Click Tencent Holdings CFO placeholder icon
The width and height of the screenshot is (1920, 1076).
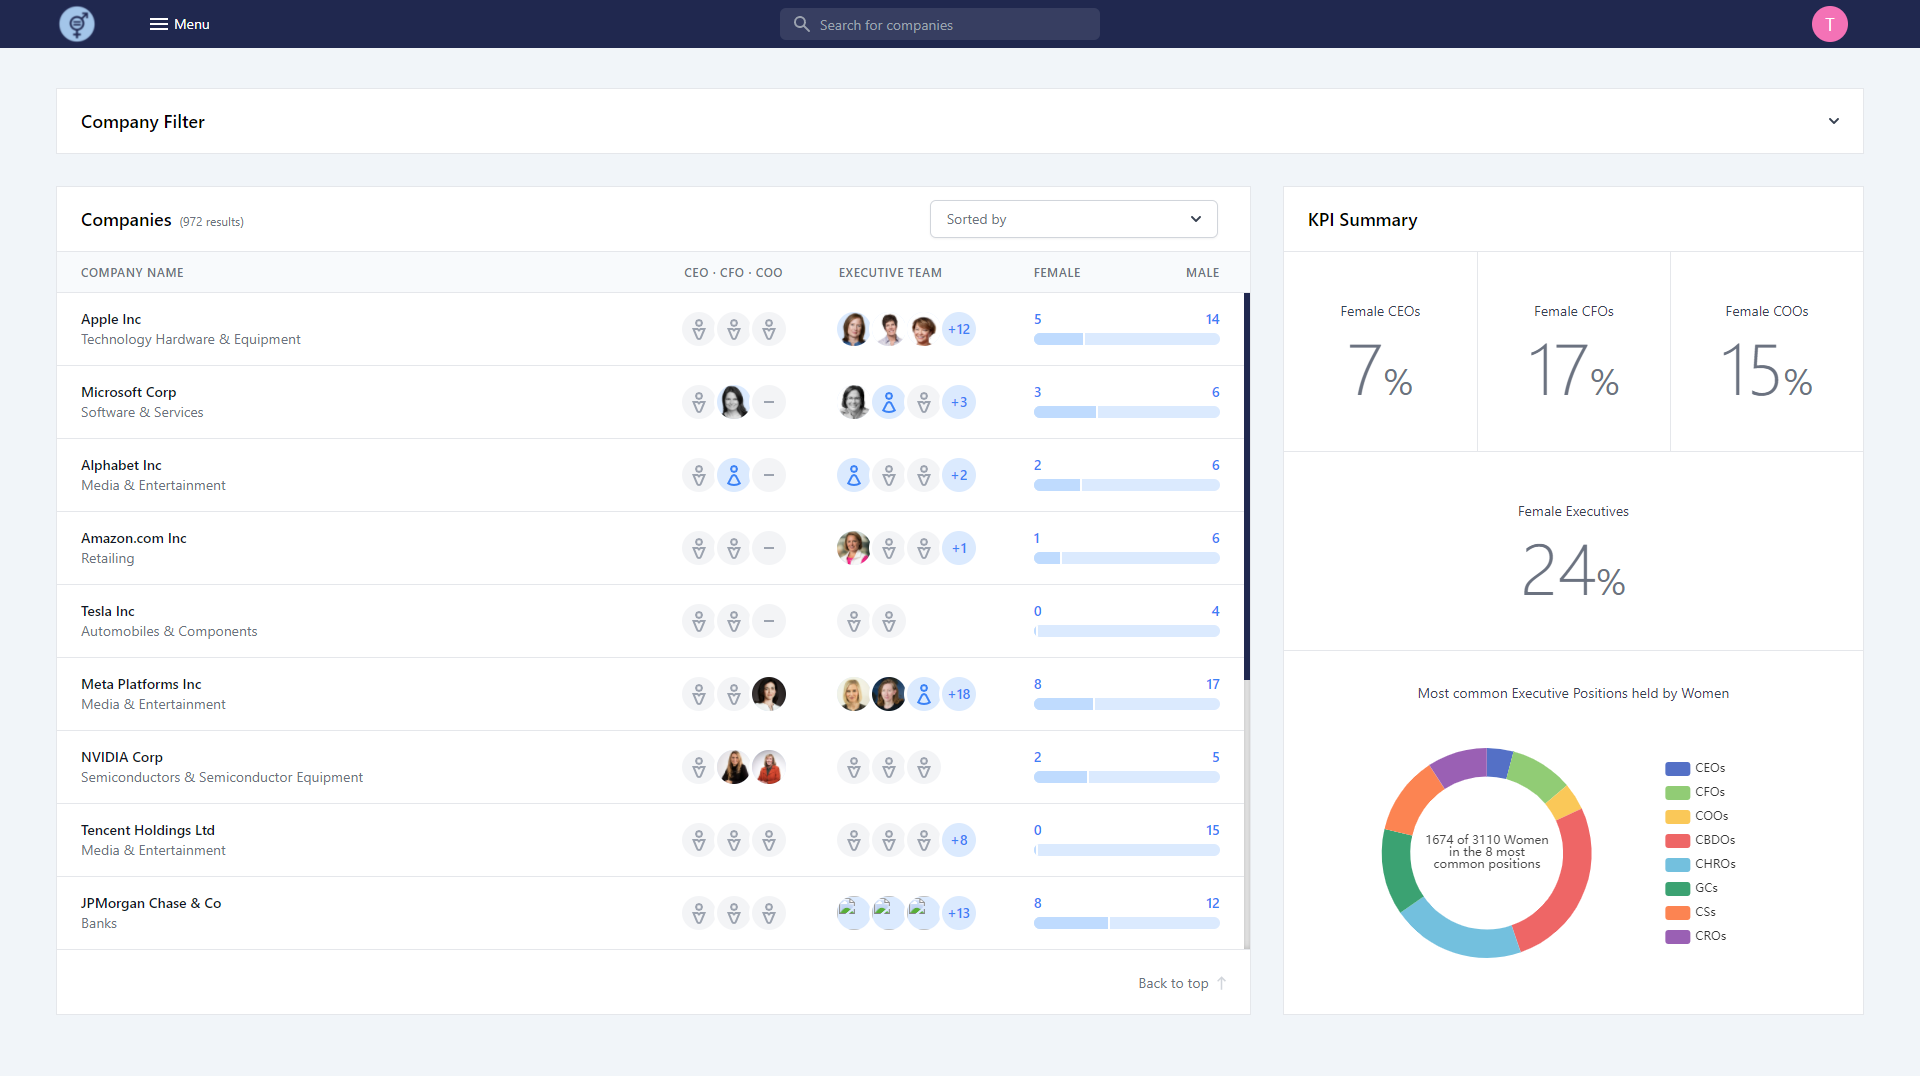point(734,840)
